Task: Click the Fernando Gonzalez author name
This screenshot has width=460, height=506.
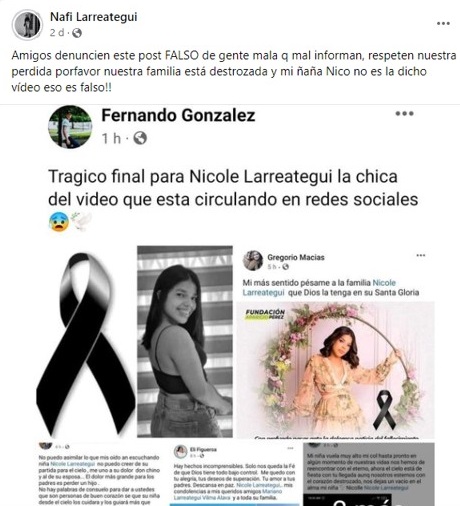Action: [x=178, y=115]
